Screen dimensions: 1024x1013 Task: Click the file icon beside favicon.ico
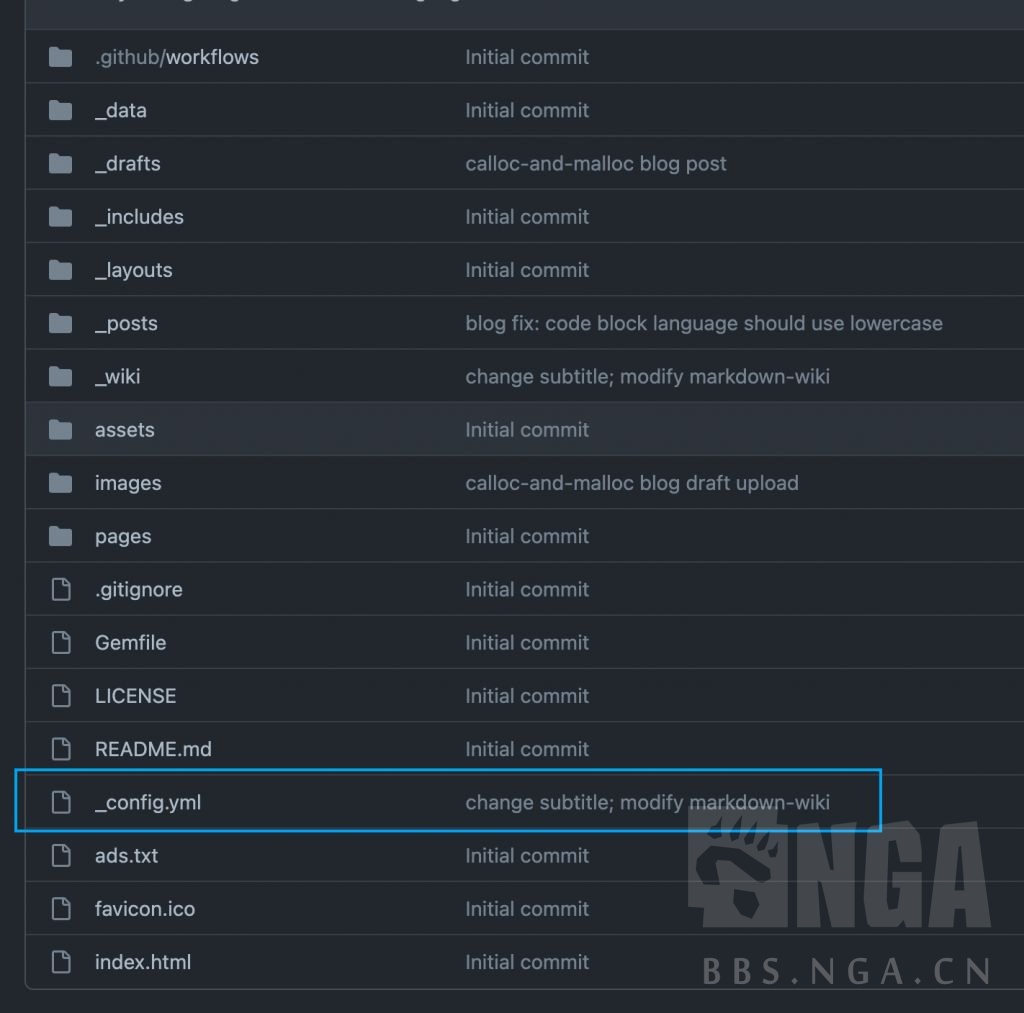pos(60,908)
